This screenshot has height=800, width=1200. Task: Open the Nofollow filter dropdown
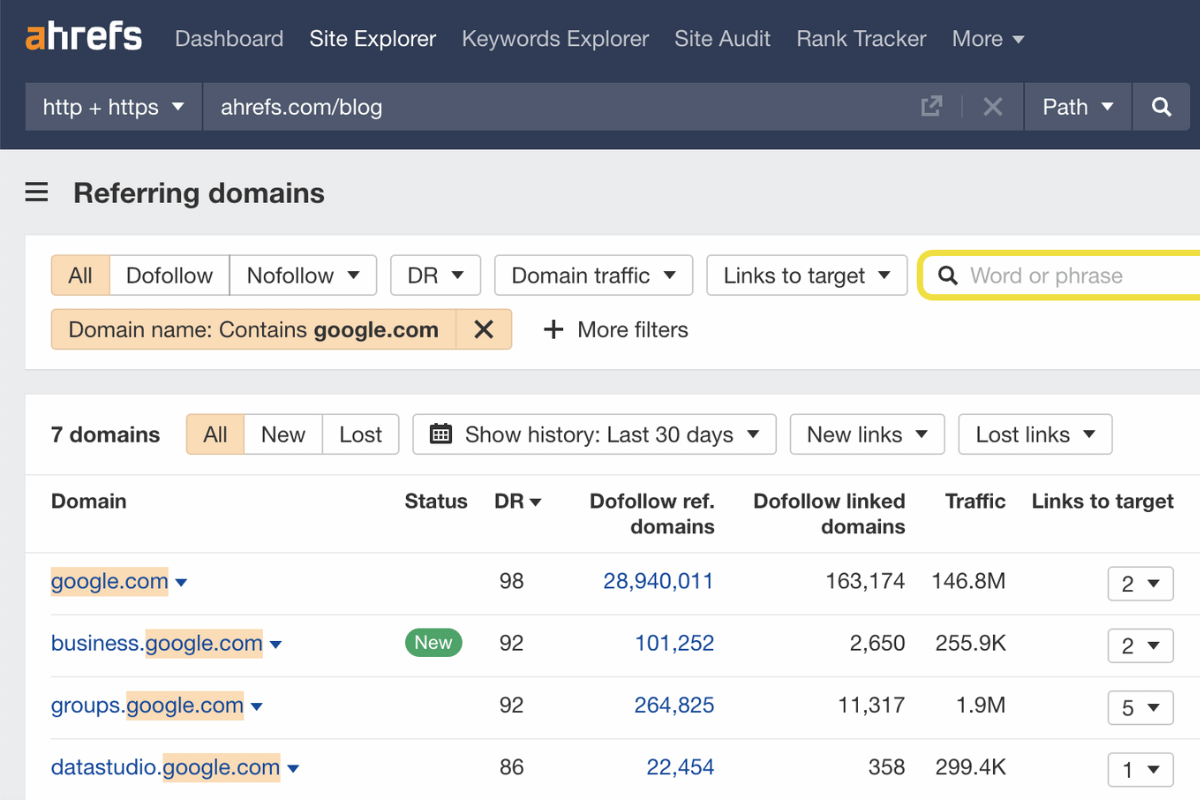303,275
